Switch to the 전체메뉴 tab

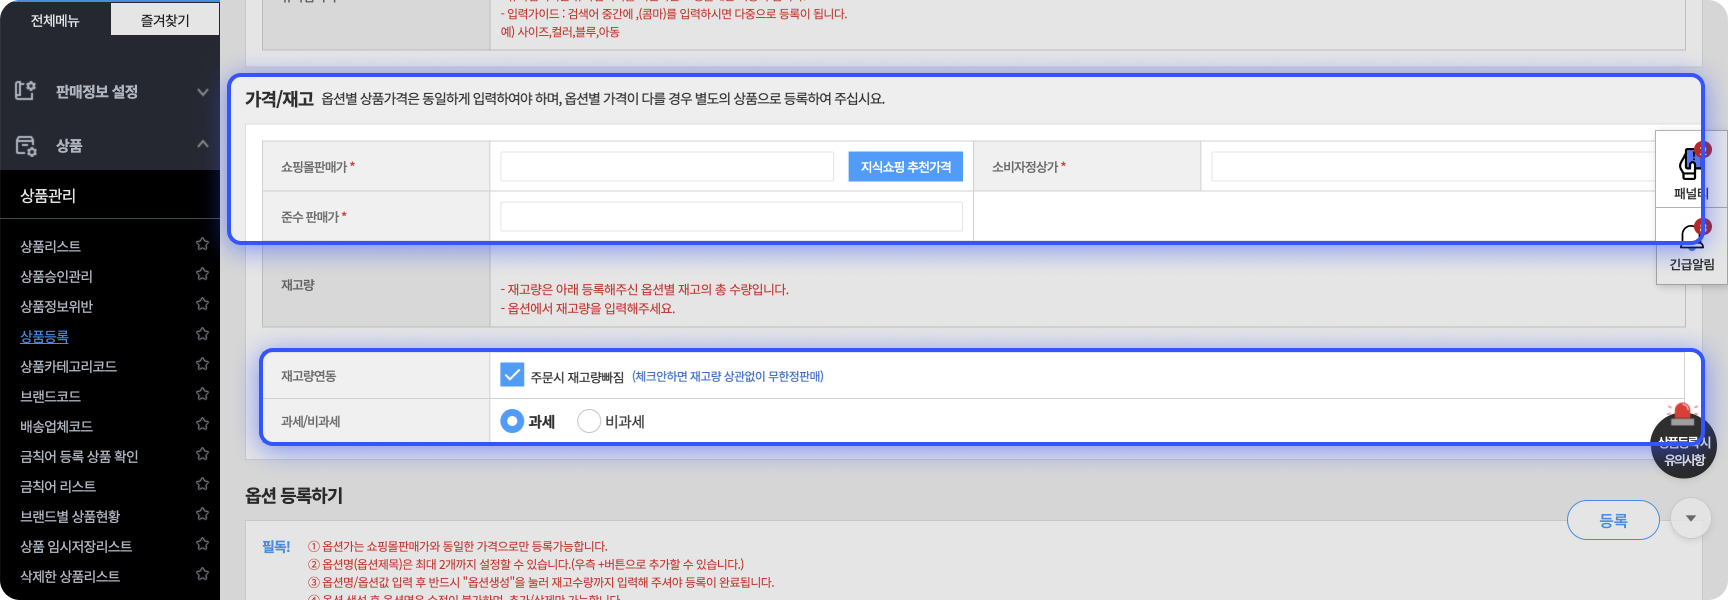pos(55,20)
